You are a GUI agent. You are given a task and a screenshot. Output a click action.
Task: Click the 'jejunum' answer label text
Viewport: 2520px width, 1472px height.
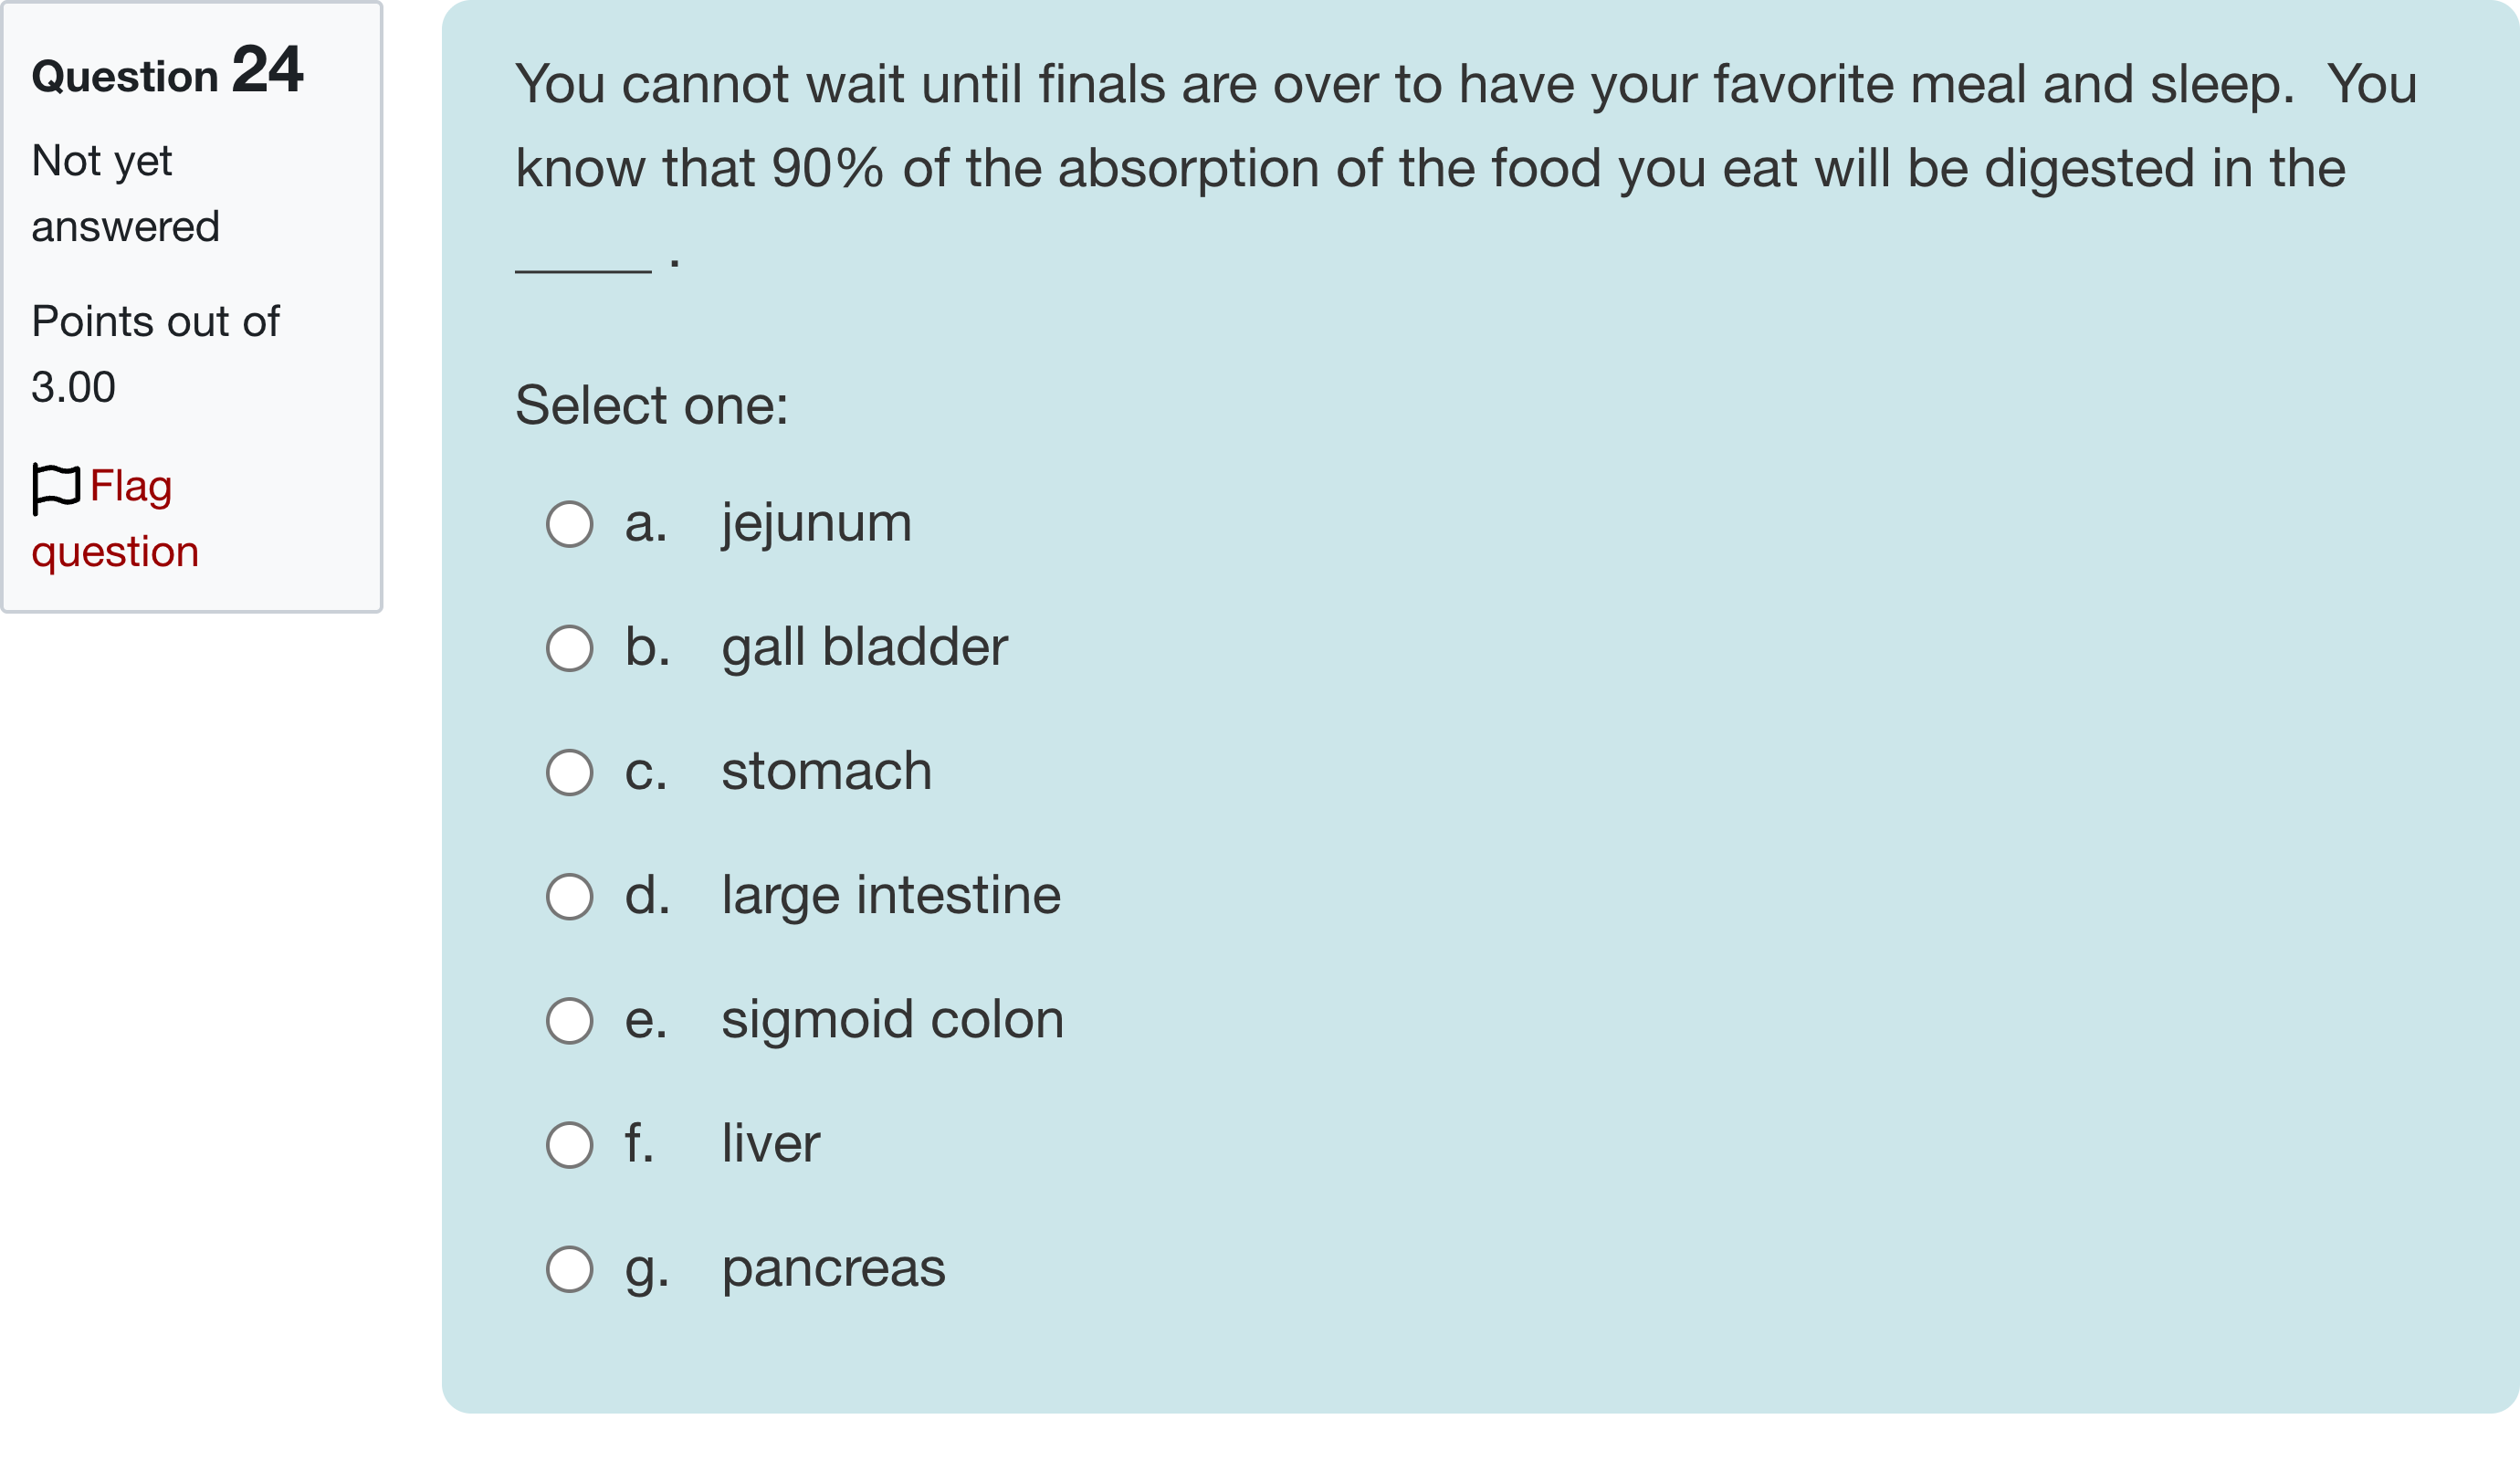[816, 523]
